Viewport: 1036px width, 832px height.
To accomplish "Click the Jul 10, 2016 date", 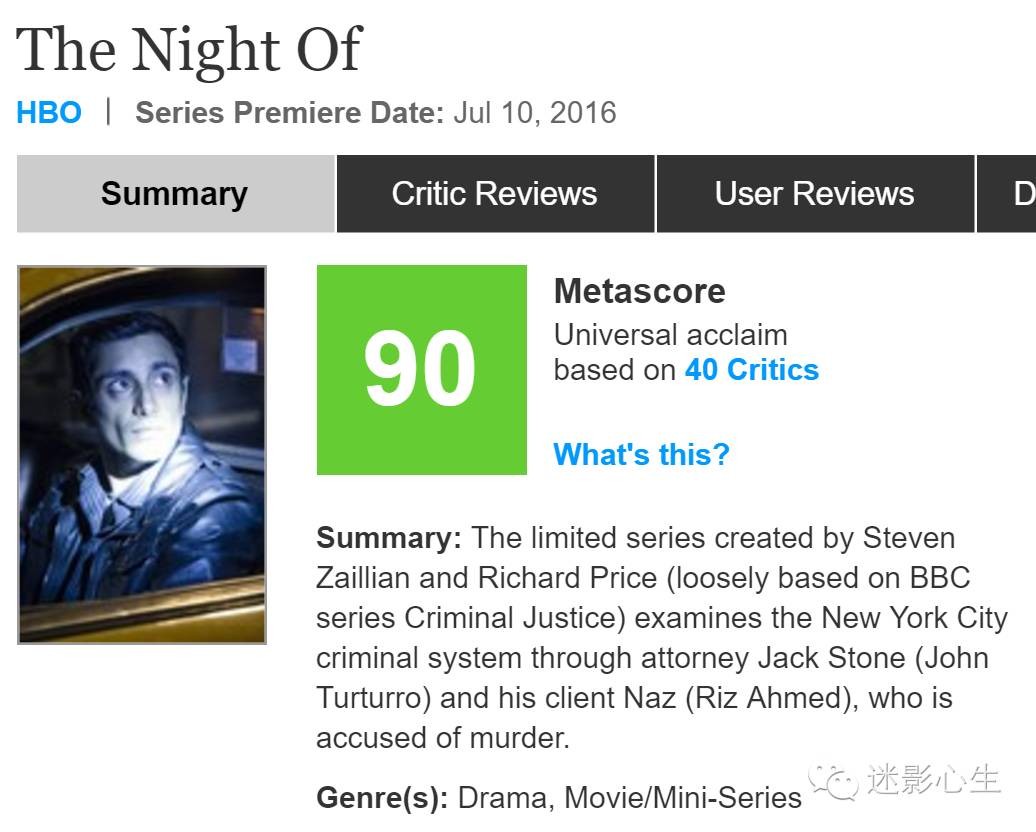I will 534,112.
